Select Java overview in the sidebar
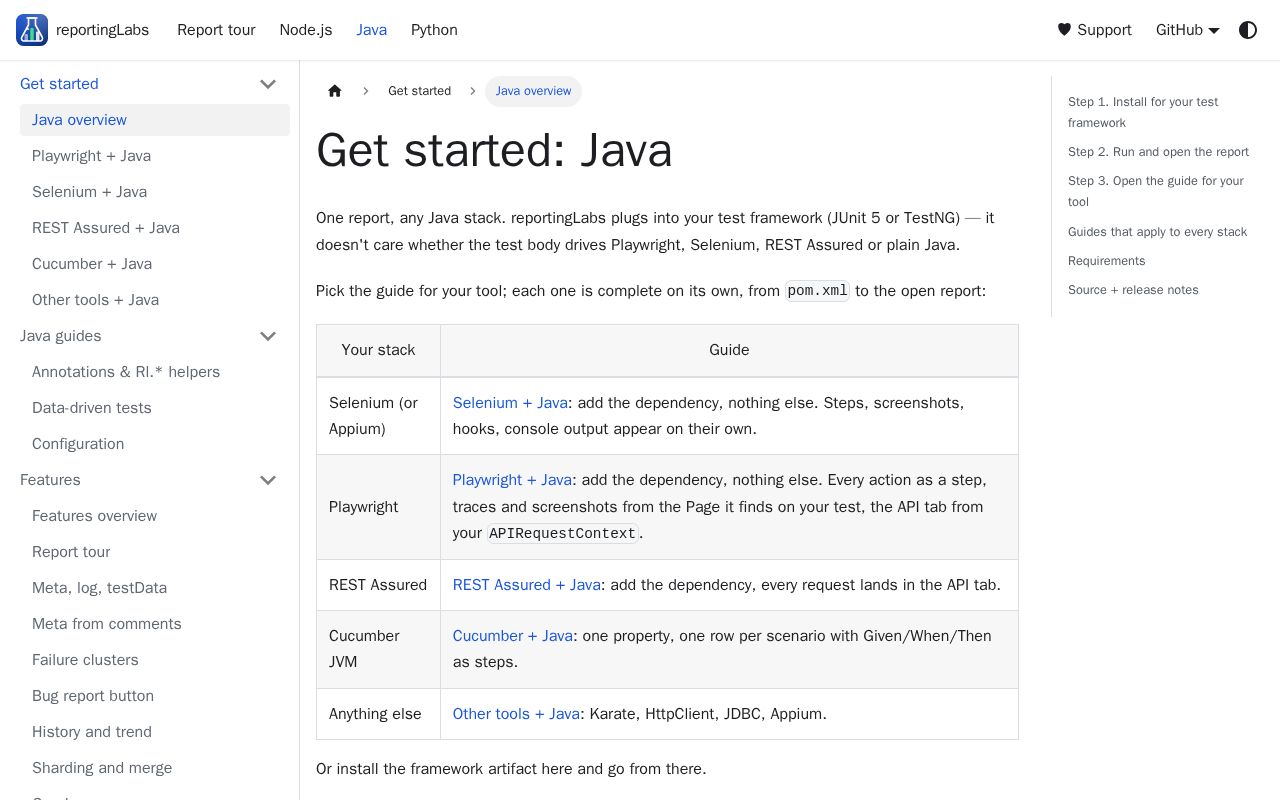The width and height of the screenshot is (1280, 800). (155, 120)
